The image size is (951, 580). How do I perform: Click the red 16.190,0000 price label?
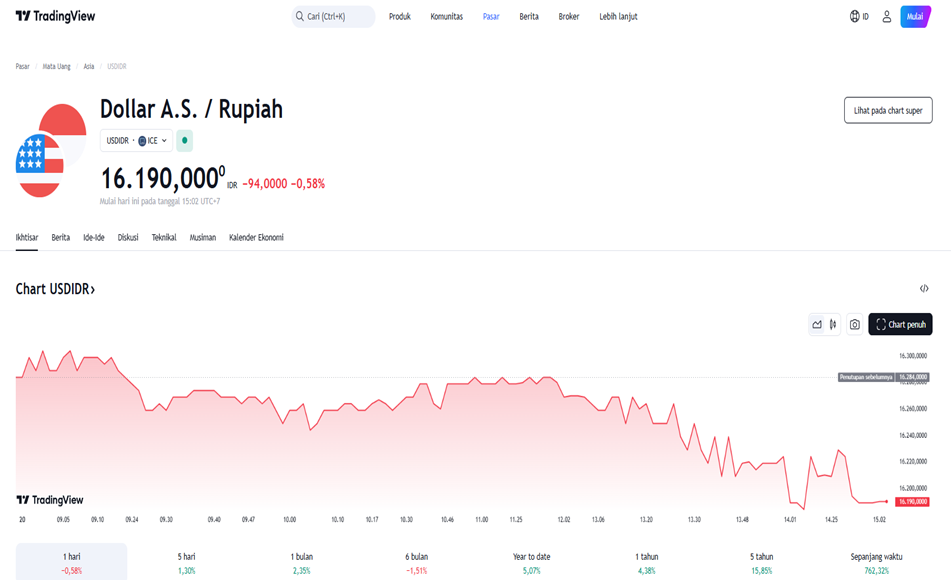(912, 501)
